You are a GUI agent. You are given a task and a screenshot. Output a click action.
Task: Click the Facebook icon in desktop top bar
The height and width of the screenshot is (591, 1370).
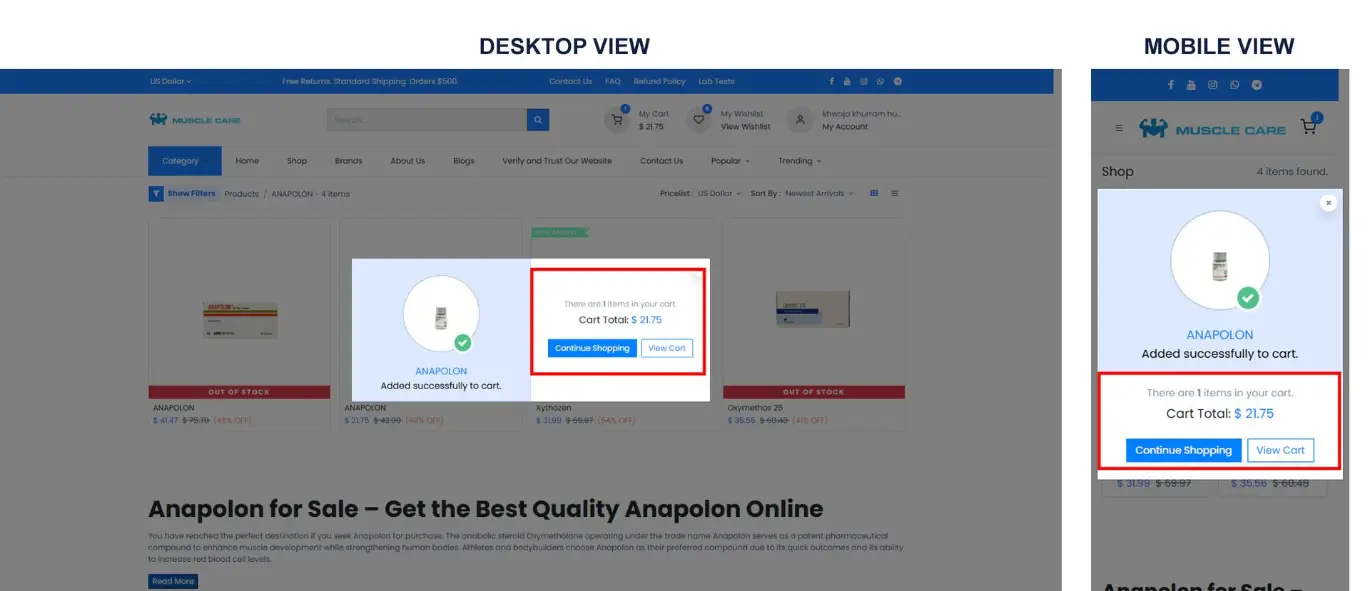click(831, 81)
